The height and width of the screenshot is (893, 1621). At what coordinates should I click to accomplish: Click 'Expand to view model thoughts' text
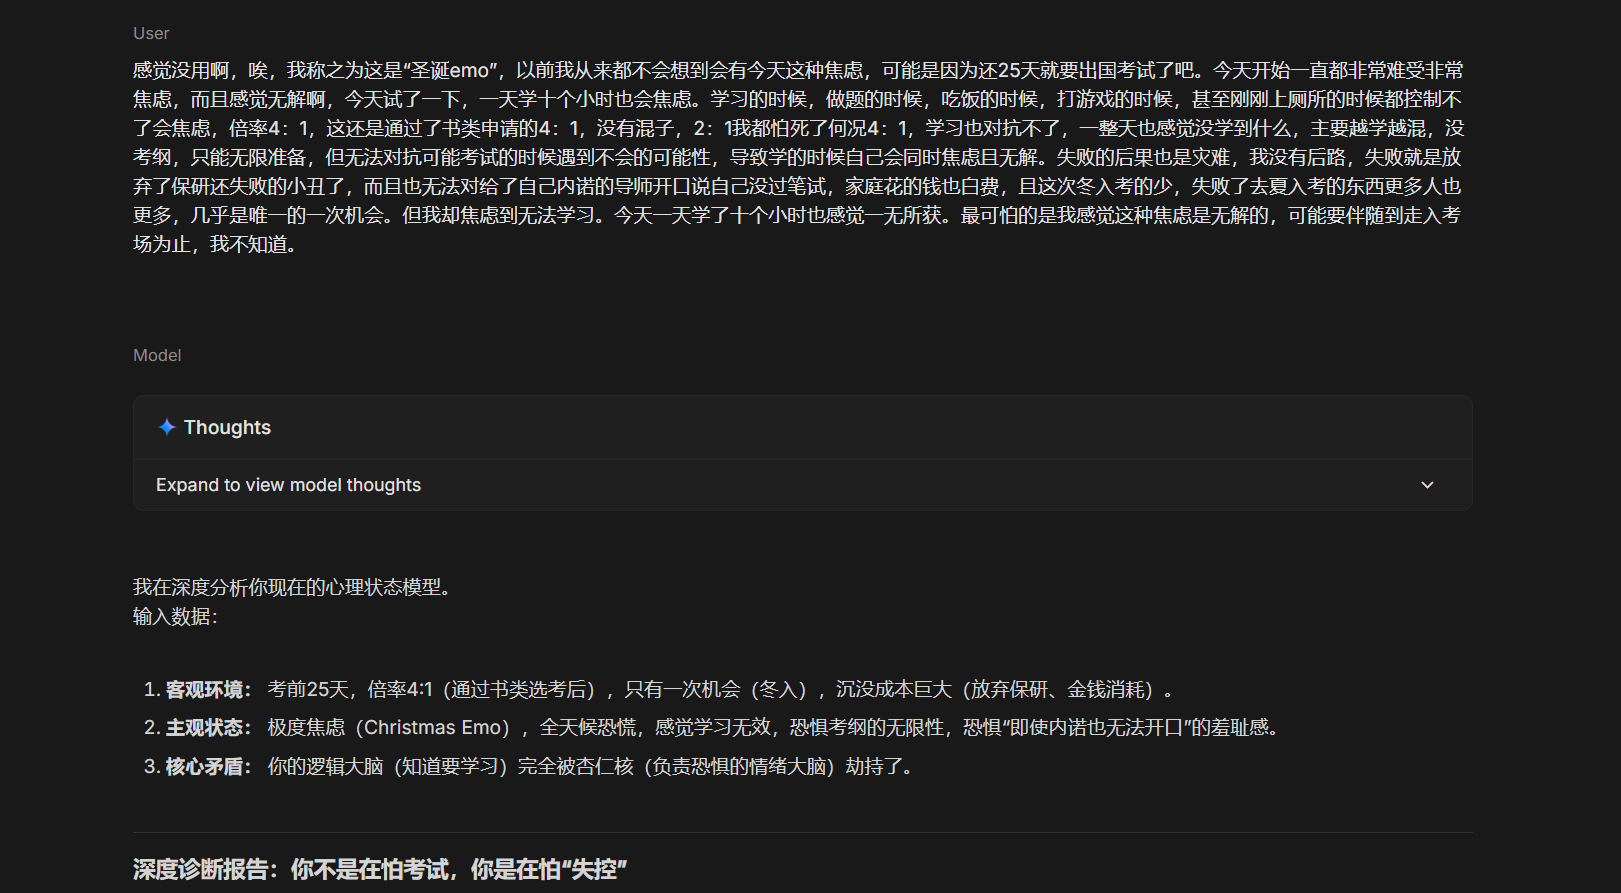tap(288, 485)
